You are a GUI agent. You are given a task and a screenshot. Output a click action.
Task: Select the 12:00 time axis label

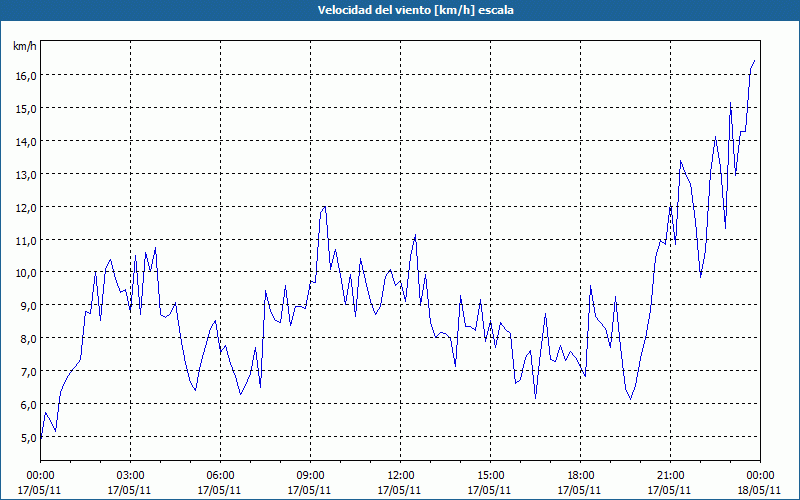(x=401, y=476)
